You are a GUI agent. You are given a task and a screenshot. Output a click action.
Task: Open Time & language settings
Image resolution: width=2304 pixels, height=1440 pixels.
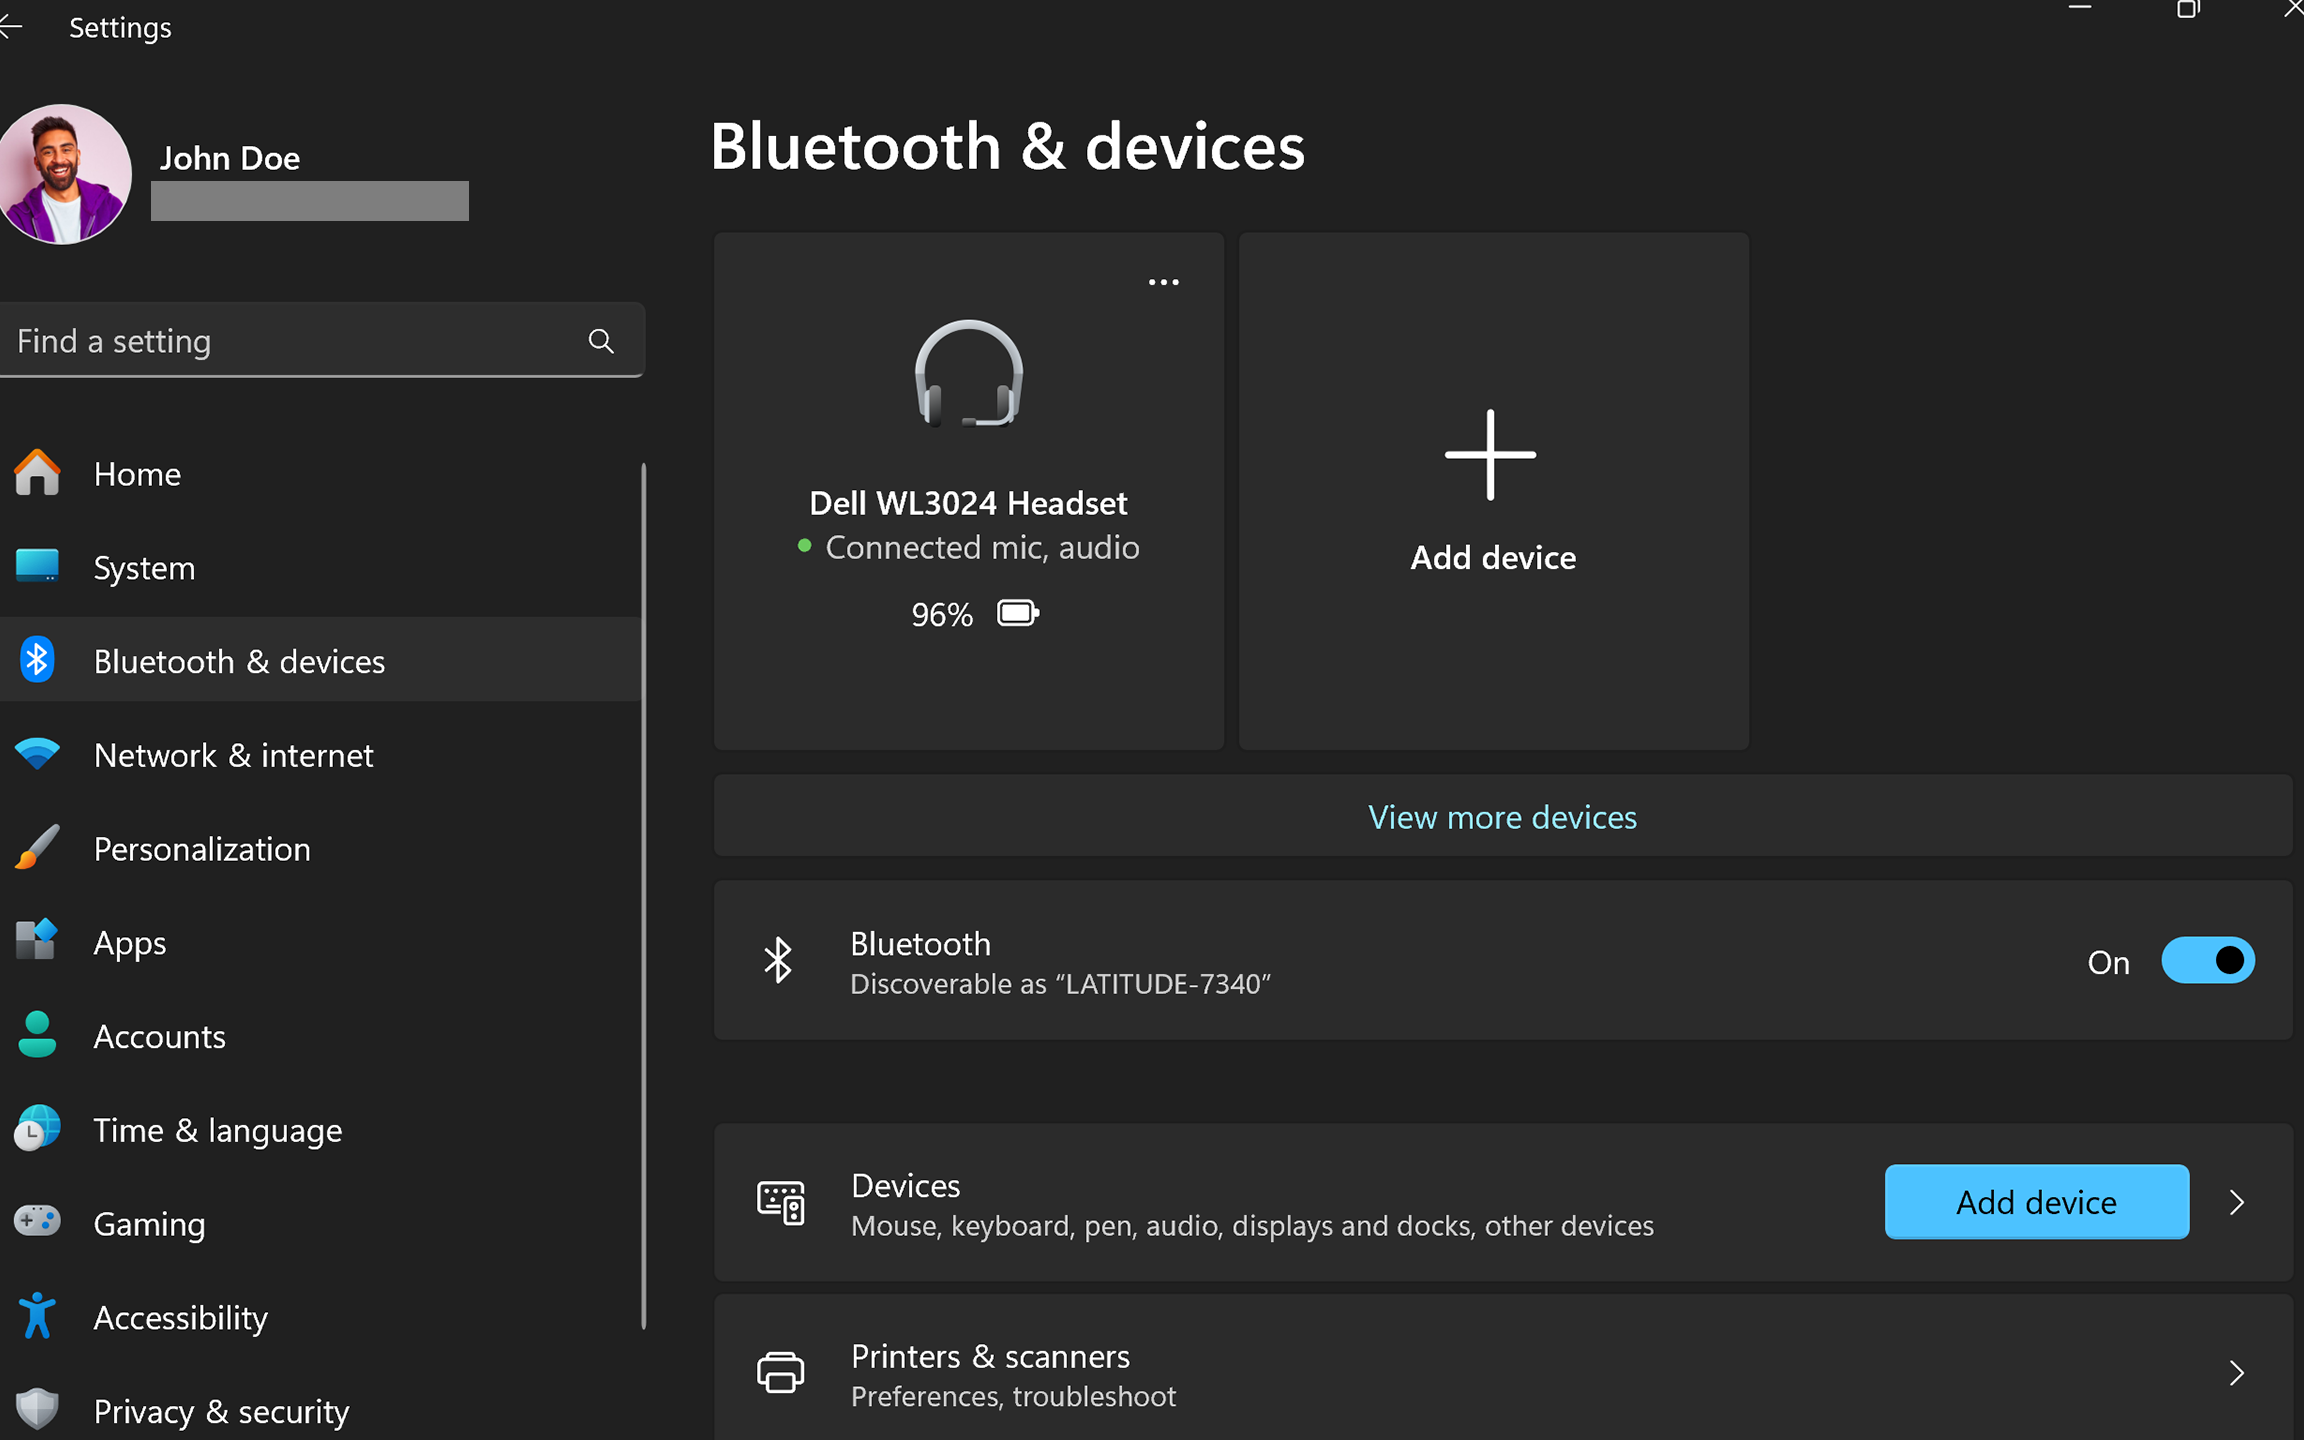pos(320,1130)
